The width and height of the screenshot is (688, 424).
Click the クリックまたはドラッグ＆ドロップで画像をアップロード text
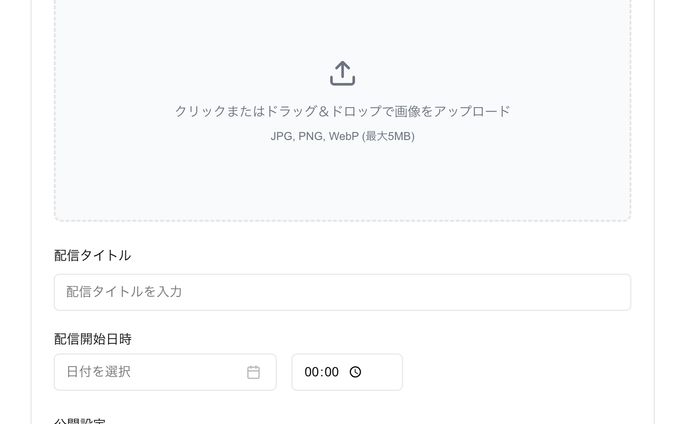342,111
